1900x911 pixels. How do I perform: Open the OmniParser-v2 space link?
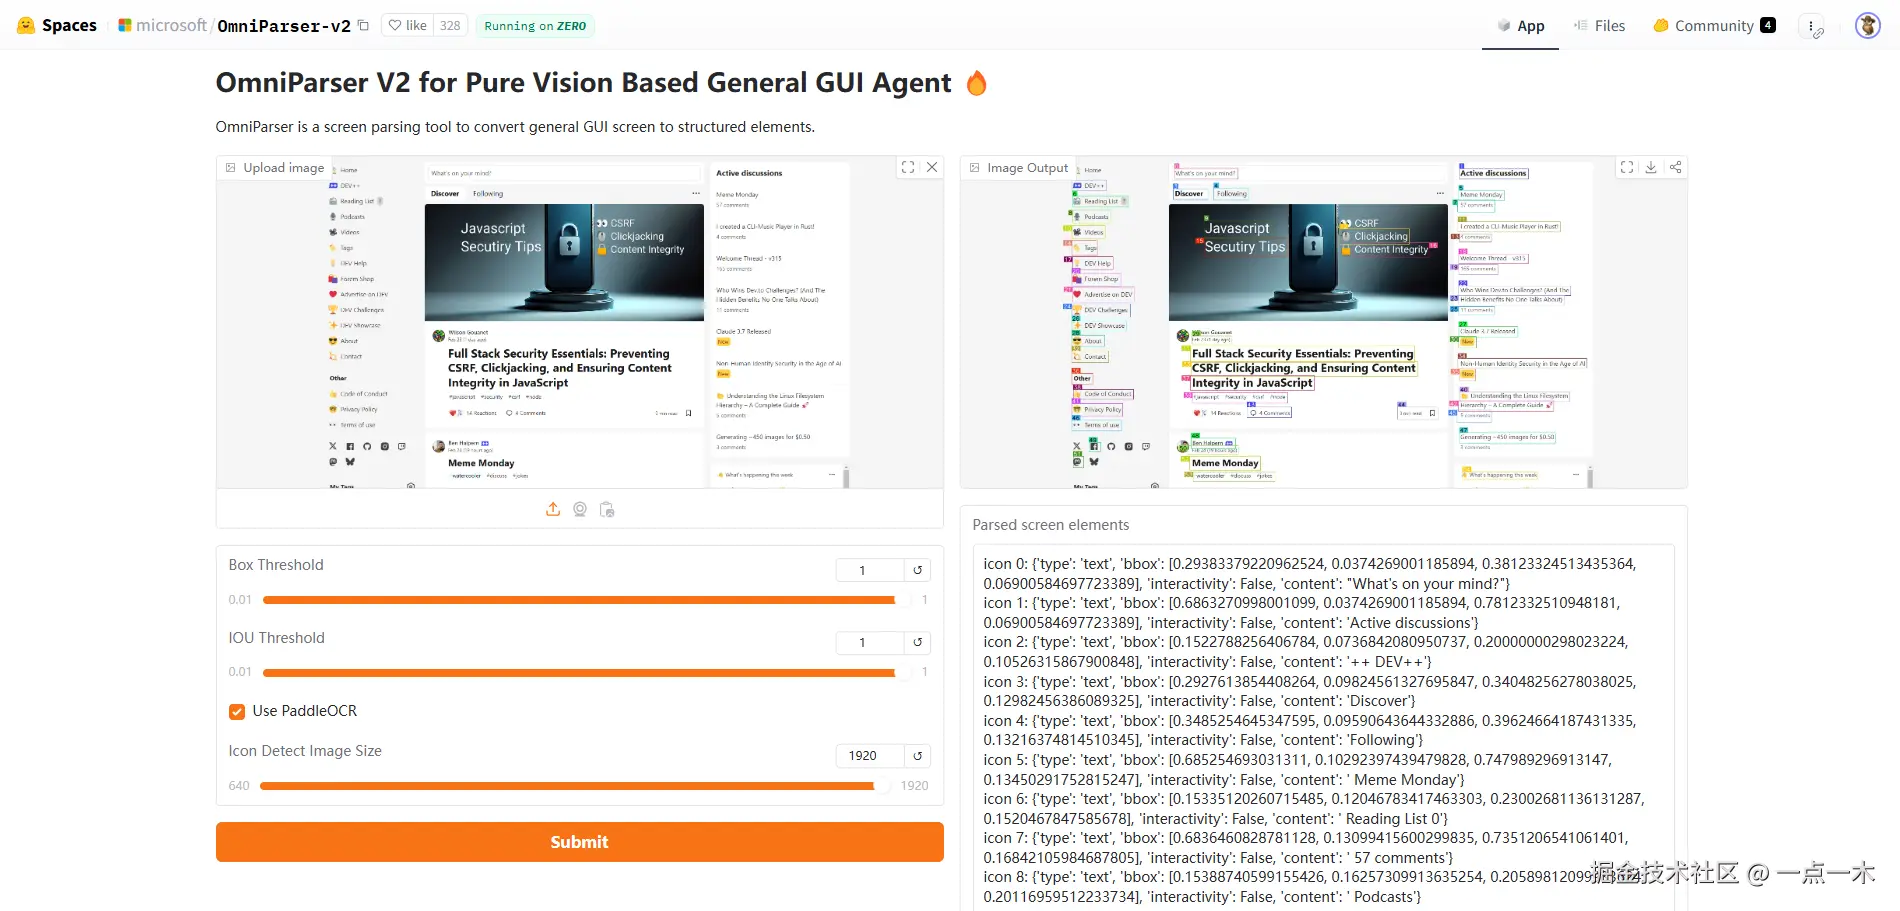click(284, 26)
